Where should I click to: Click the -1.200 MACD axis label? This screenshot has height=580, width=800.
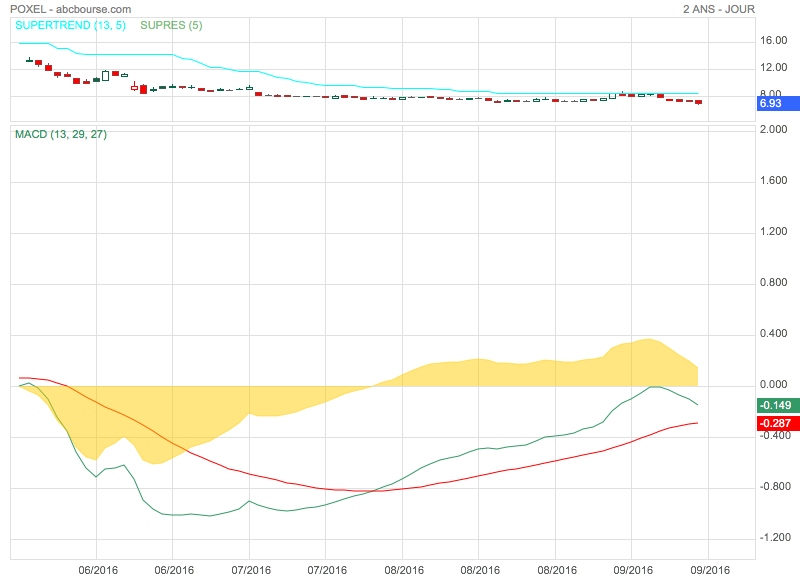775,538
